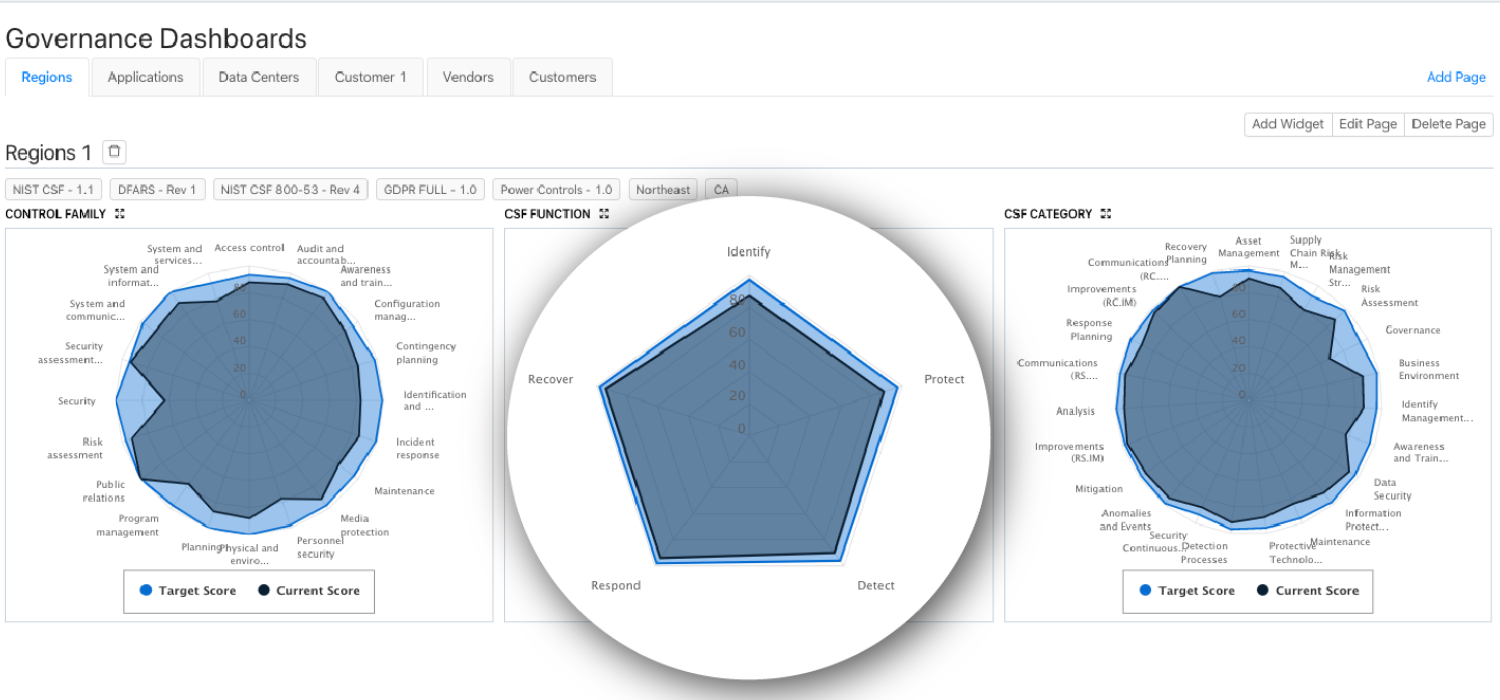This screenshot has height=700, width=1500.
Task: Click the Identify axis on the CSF FUNCTION chart
Action: coord(748,252)
